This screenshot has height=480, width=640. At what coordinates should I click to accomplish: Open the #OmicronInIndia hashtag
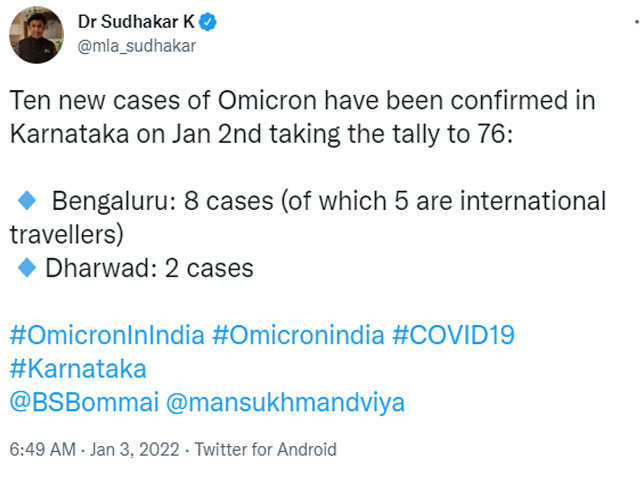107,335
